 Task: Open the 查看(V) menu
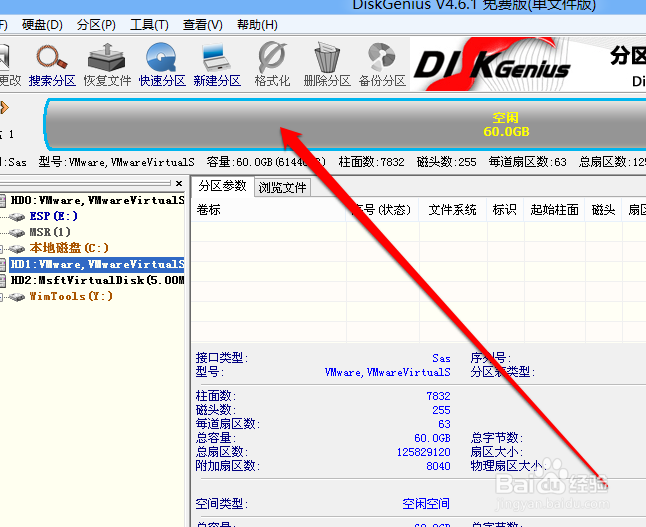pos(202,25)
